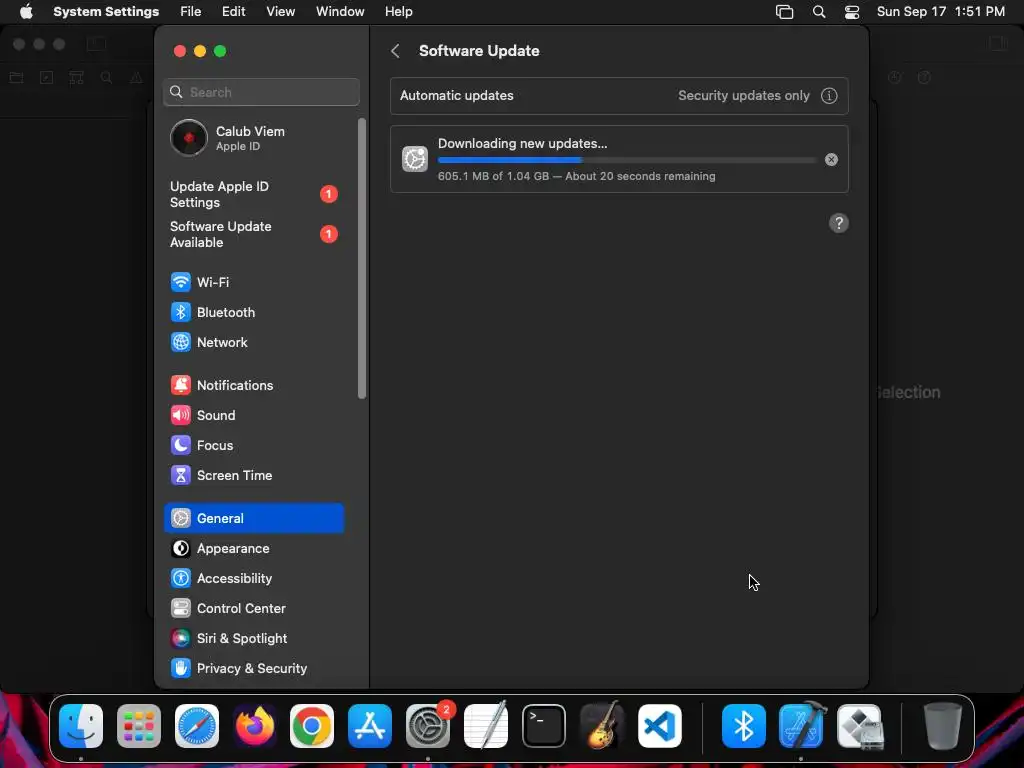Open Spotlight search in menu bar
Viewport: 1024px width, 768px height.
coord(819,12)
